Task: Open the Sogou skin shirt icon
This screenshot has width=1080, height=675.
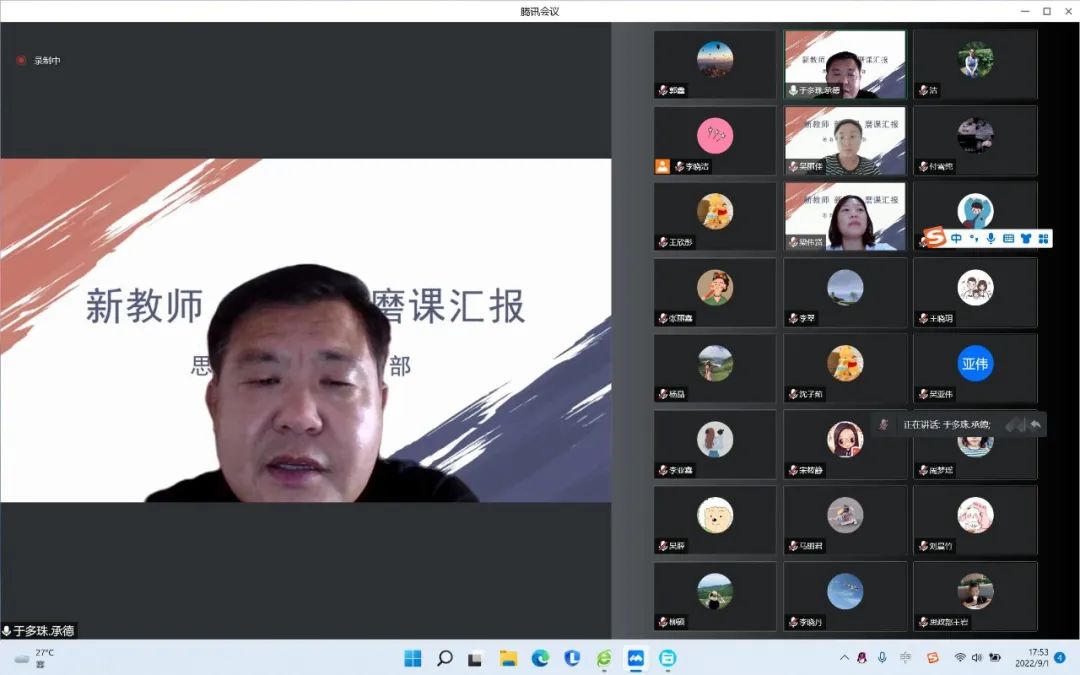Action: point(1025,238)
